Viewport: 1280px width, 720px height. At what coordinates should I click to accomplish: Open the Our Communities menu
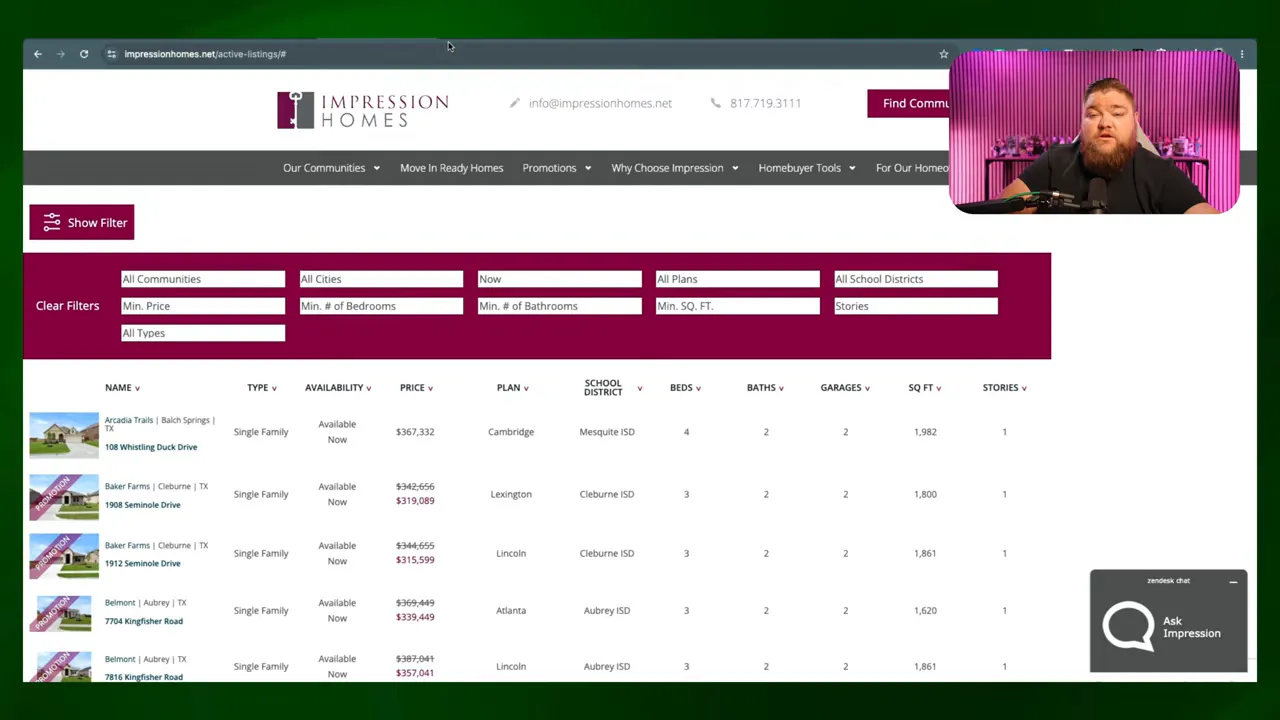[x=331, y=168]
